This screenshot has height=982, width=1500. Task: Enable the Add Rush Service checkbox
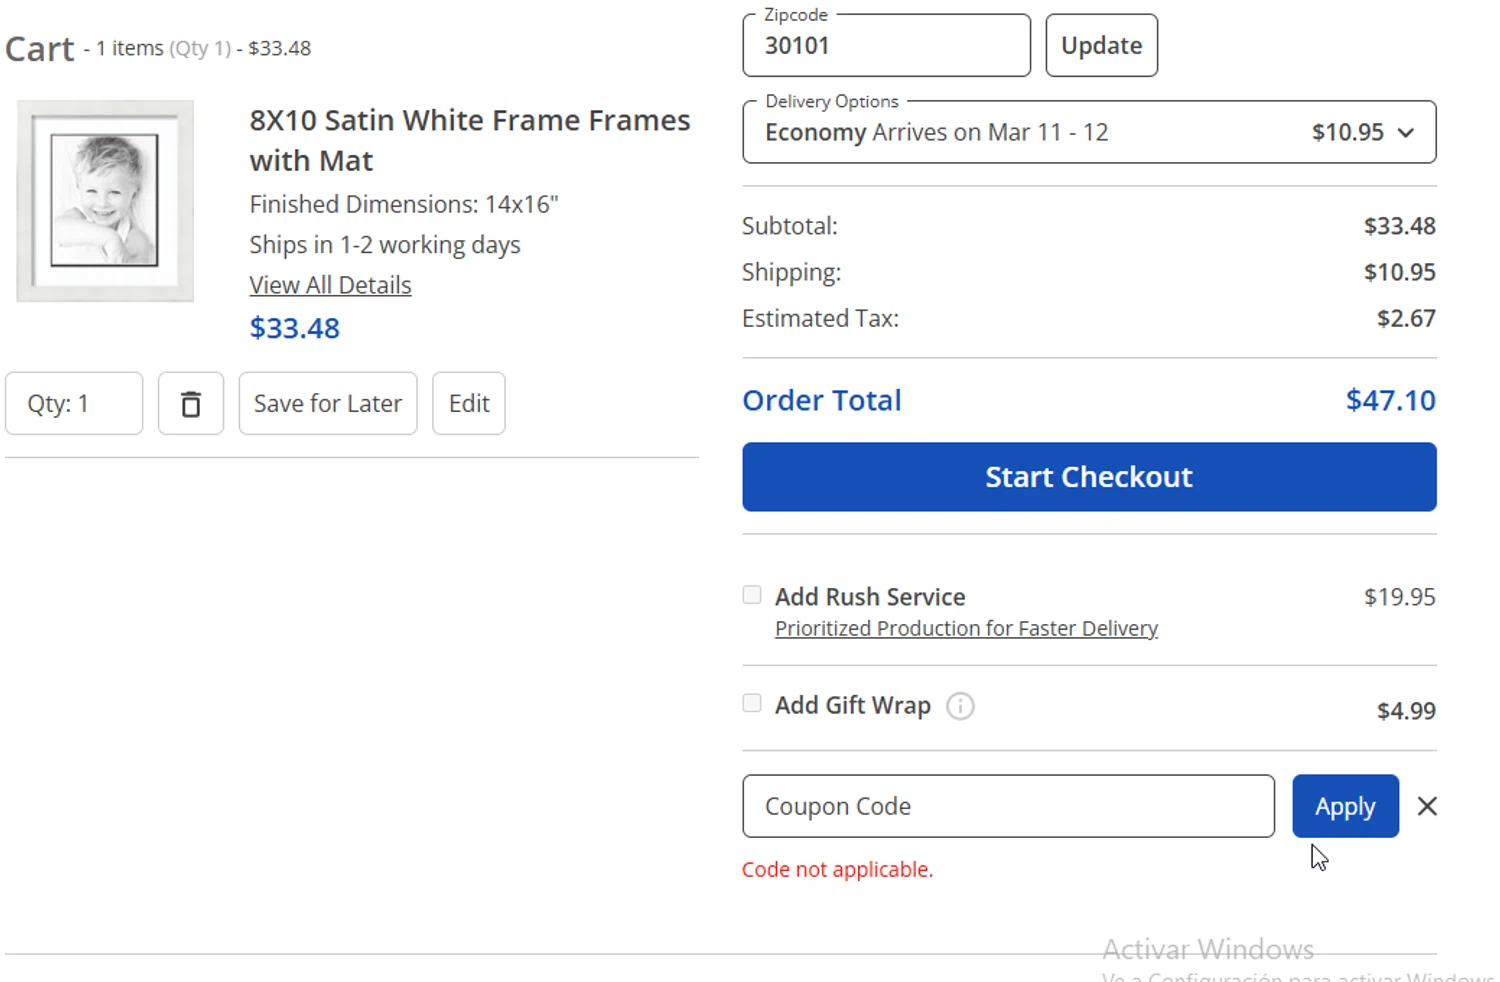point(752,595)
